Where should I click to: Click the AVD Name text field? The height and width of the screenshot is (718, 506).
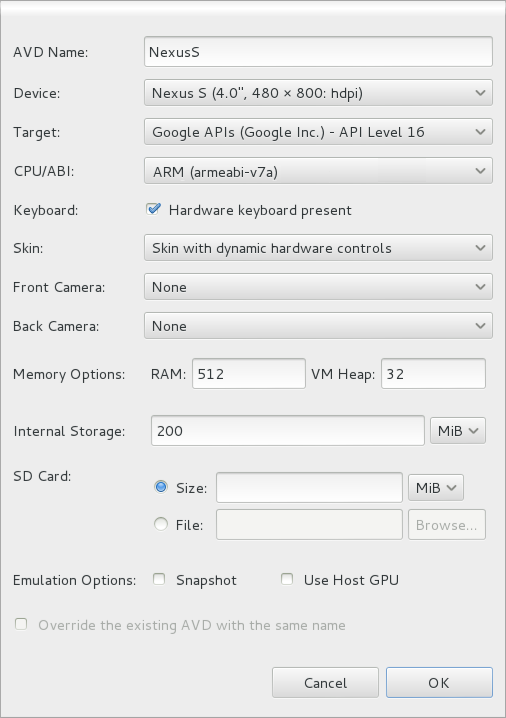pos(318,52)
